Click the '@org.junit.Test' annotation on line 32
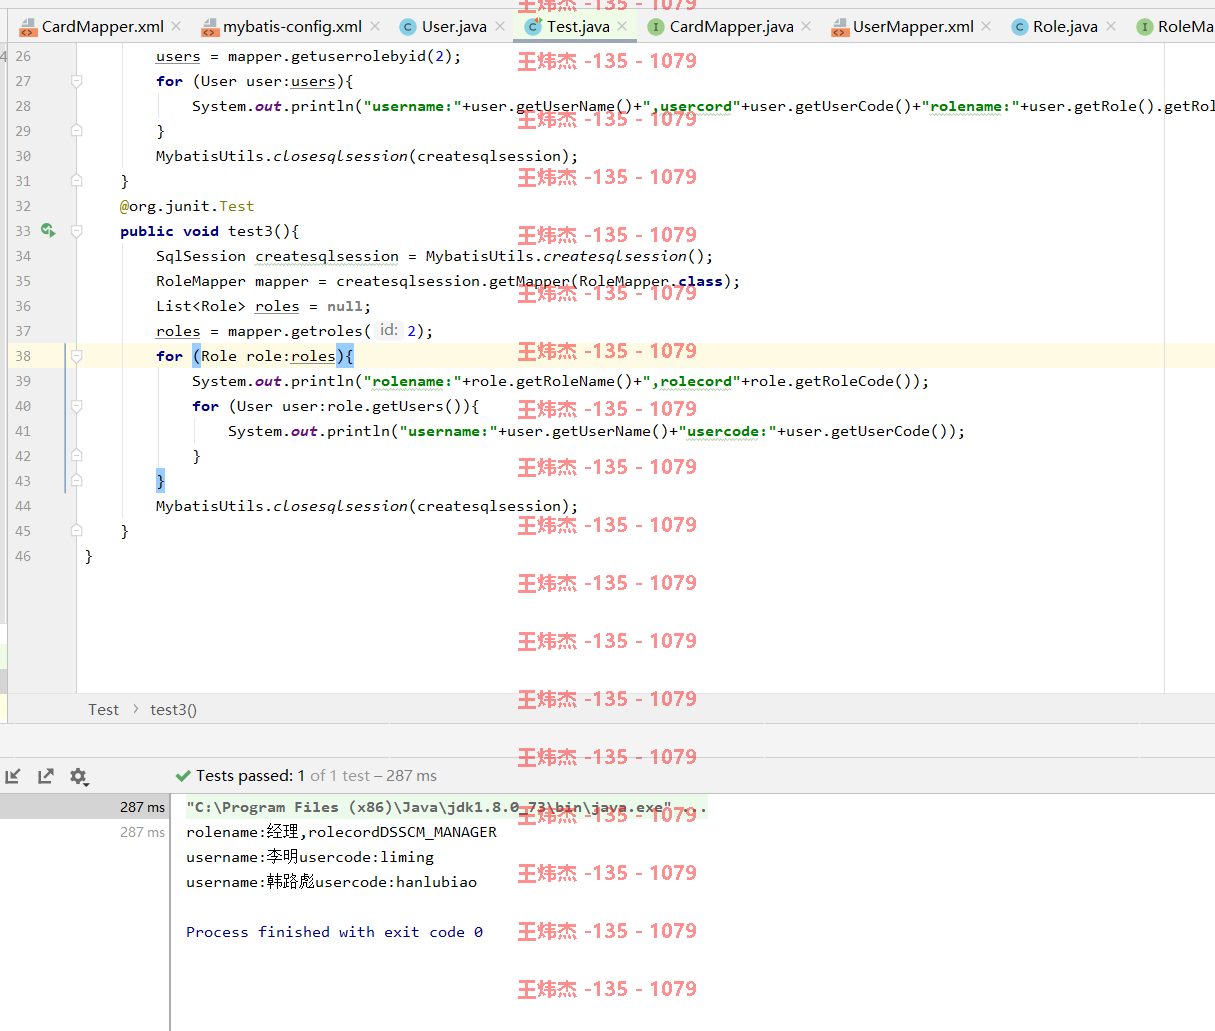Screen dimensions: 1215x1031 [187, 206]
